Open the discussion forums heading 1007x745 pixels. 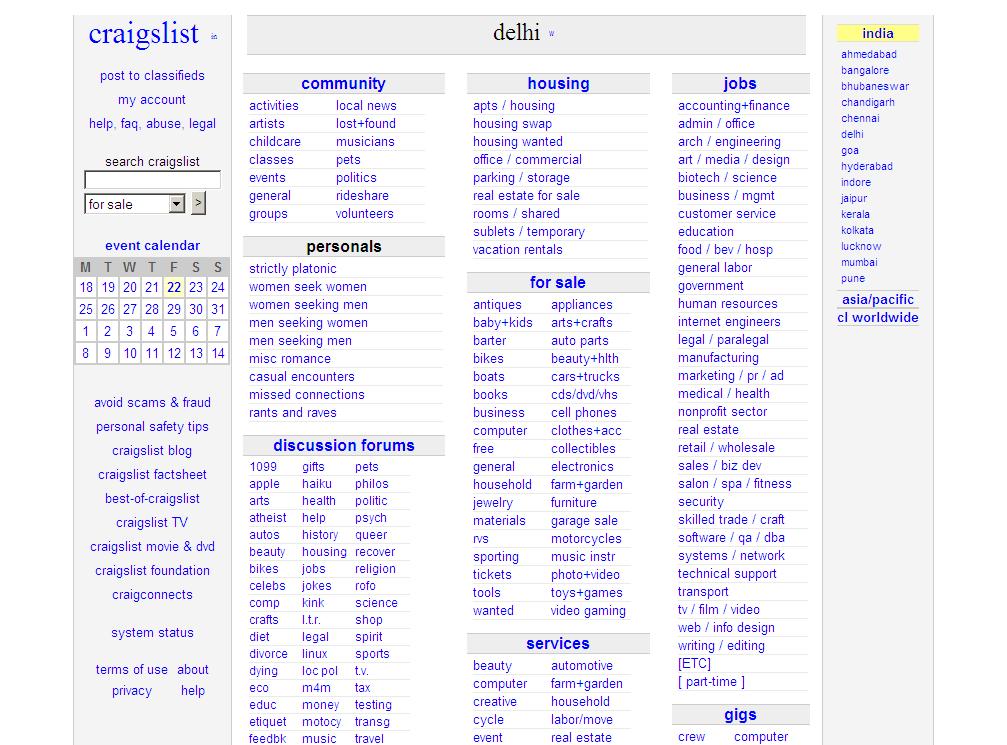(344, 446)
